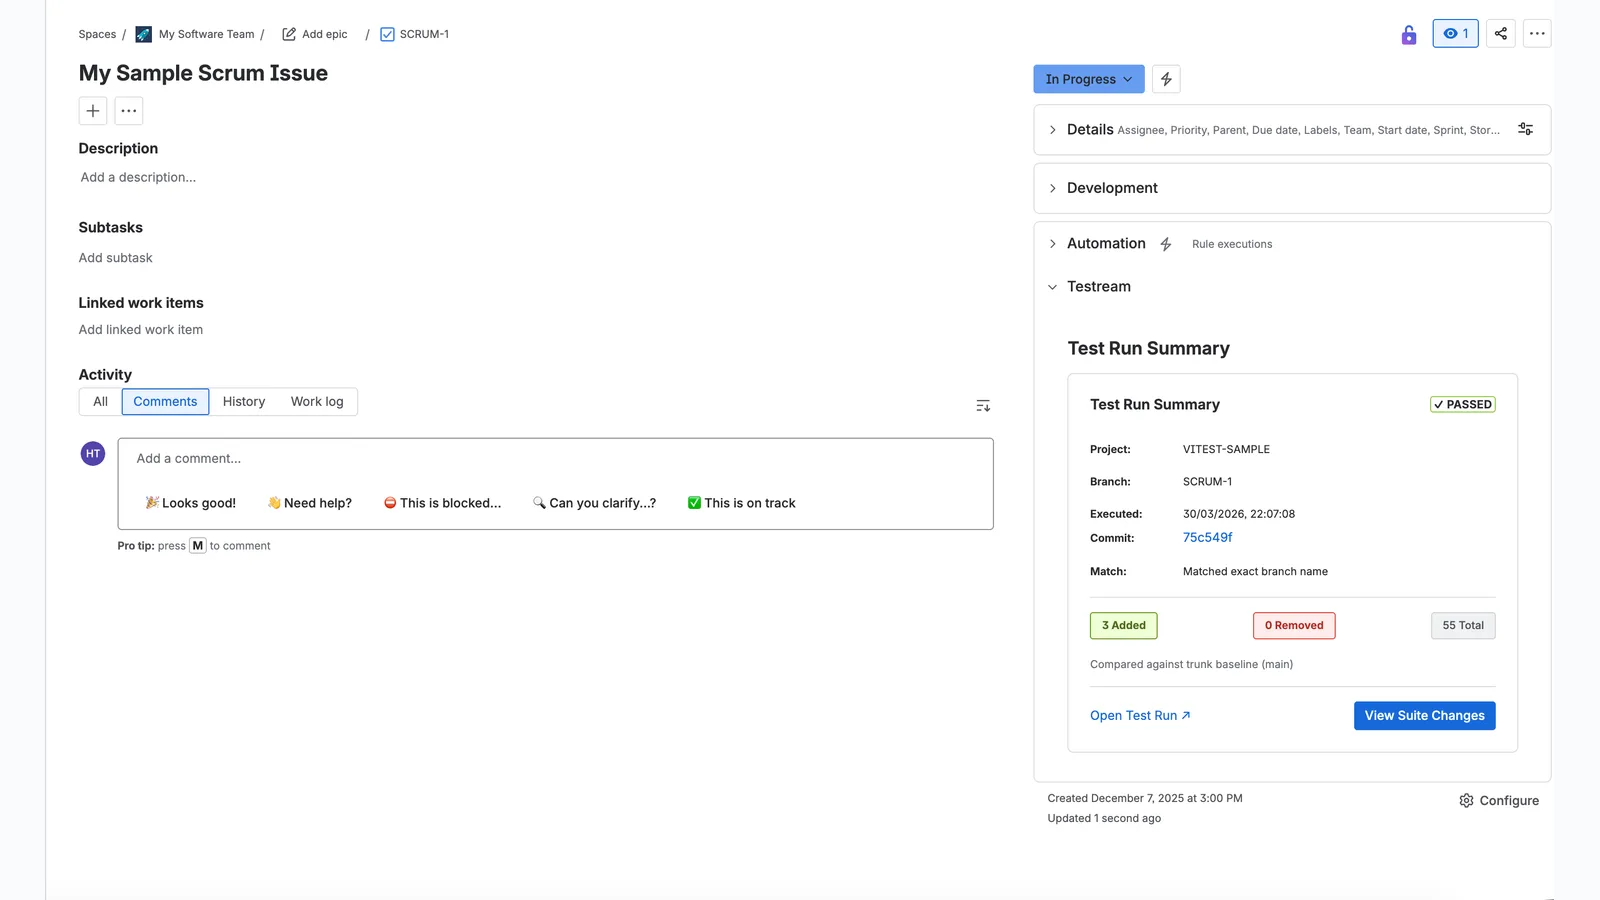Open the share icon button

tap(1500, 34)
